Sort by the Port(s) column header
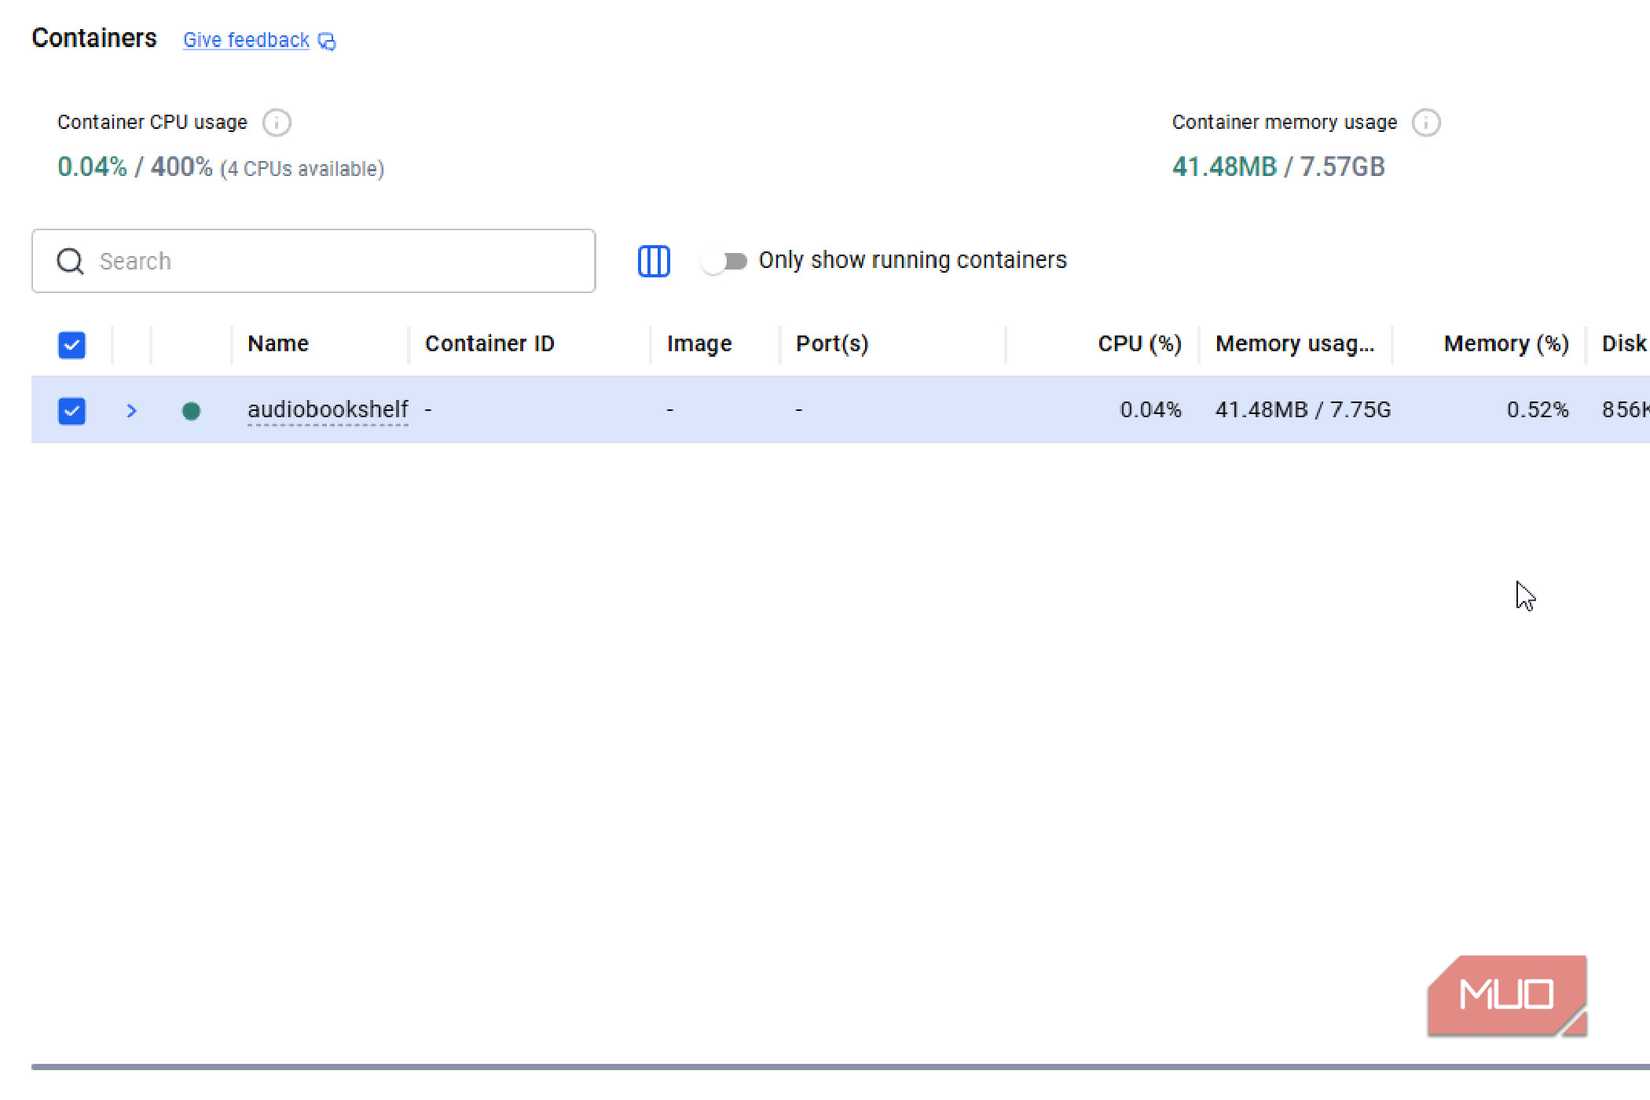The width and height of the screenshot is (1650, 1100). pos(832,344)
